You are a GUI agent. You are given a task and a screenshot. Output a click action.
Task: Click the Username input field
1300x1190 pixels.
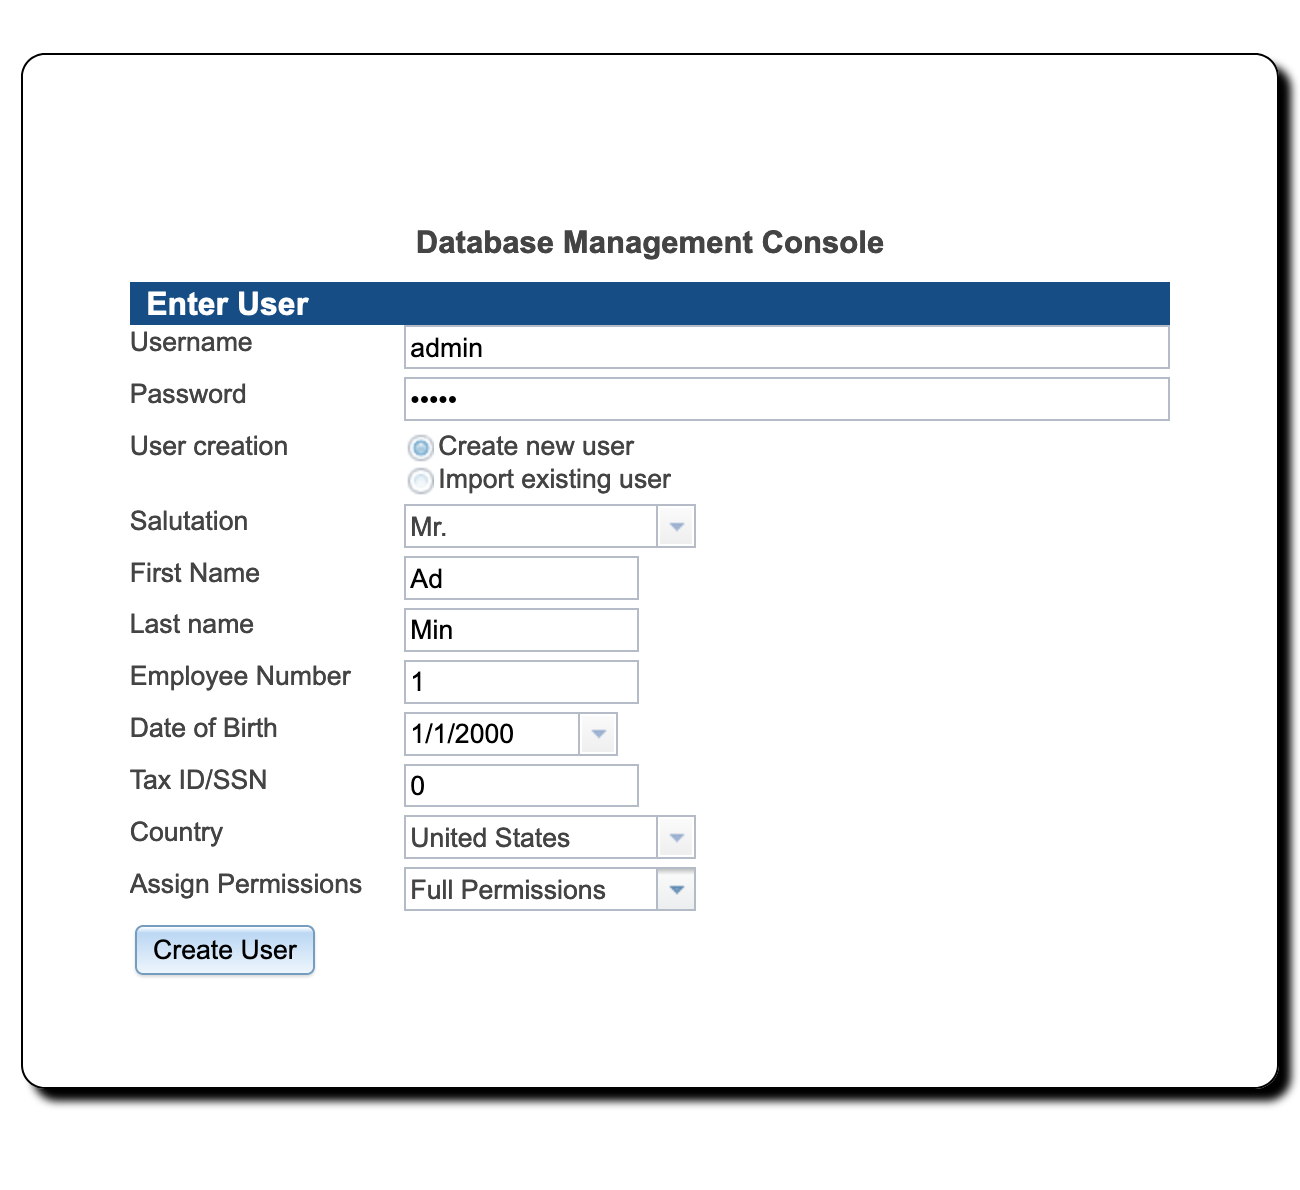click(786, 347)
